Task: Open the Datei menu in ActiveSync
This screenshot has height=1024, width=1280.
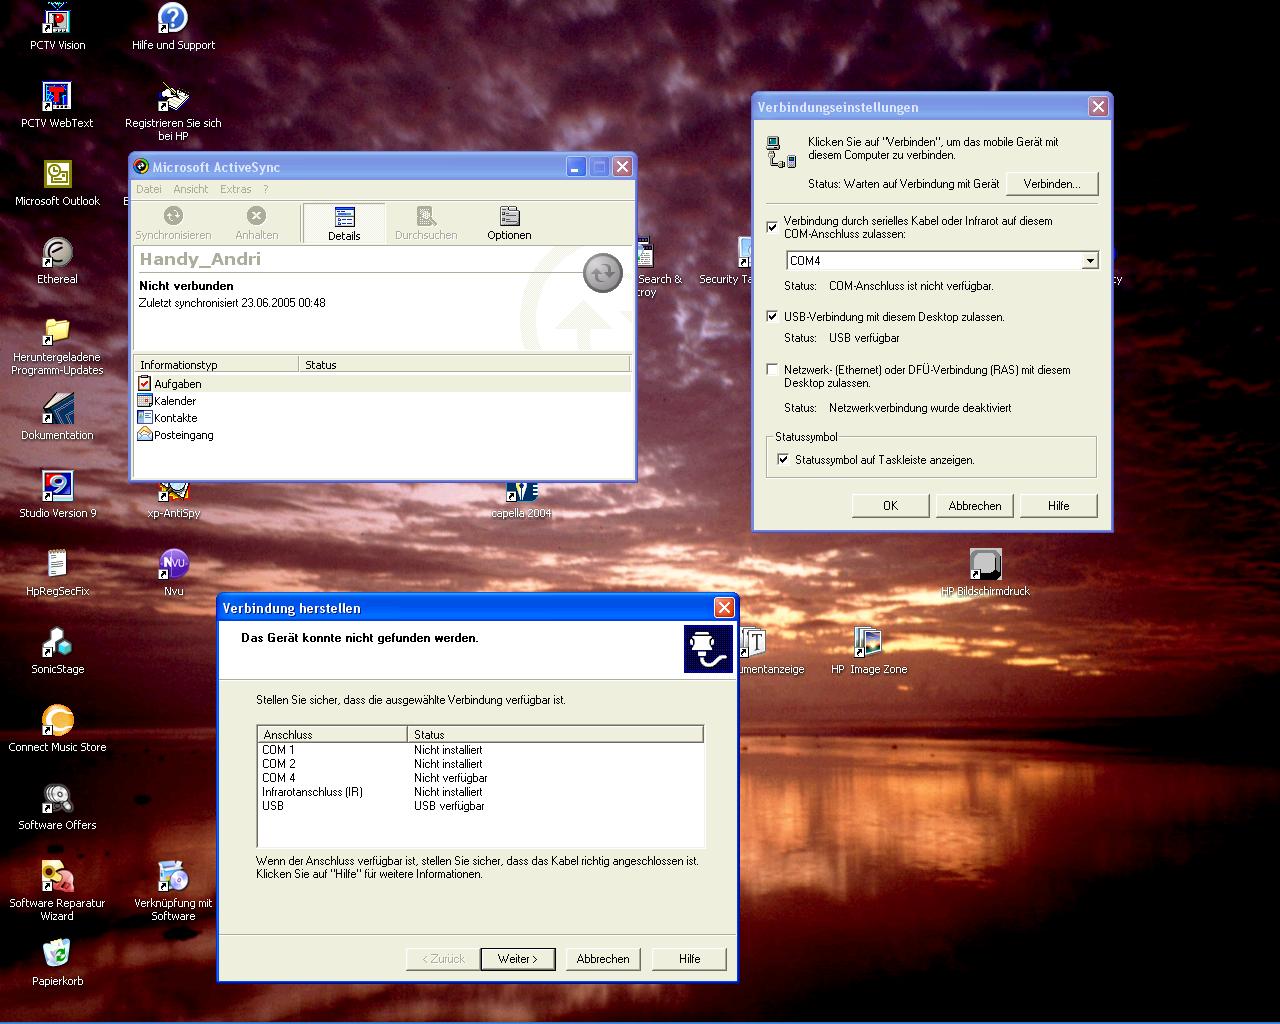Action: (149, 189)
